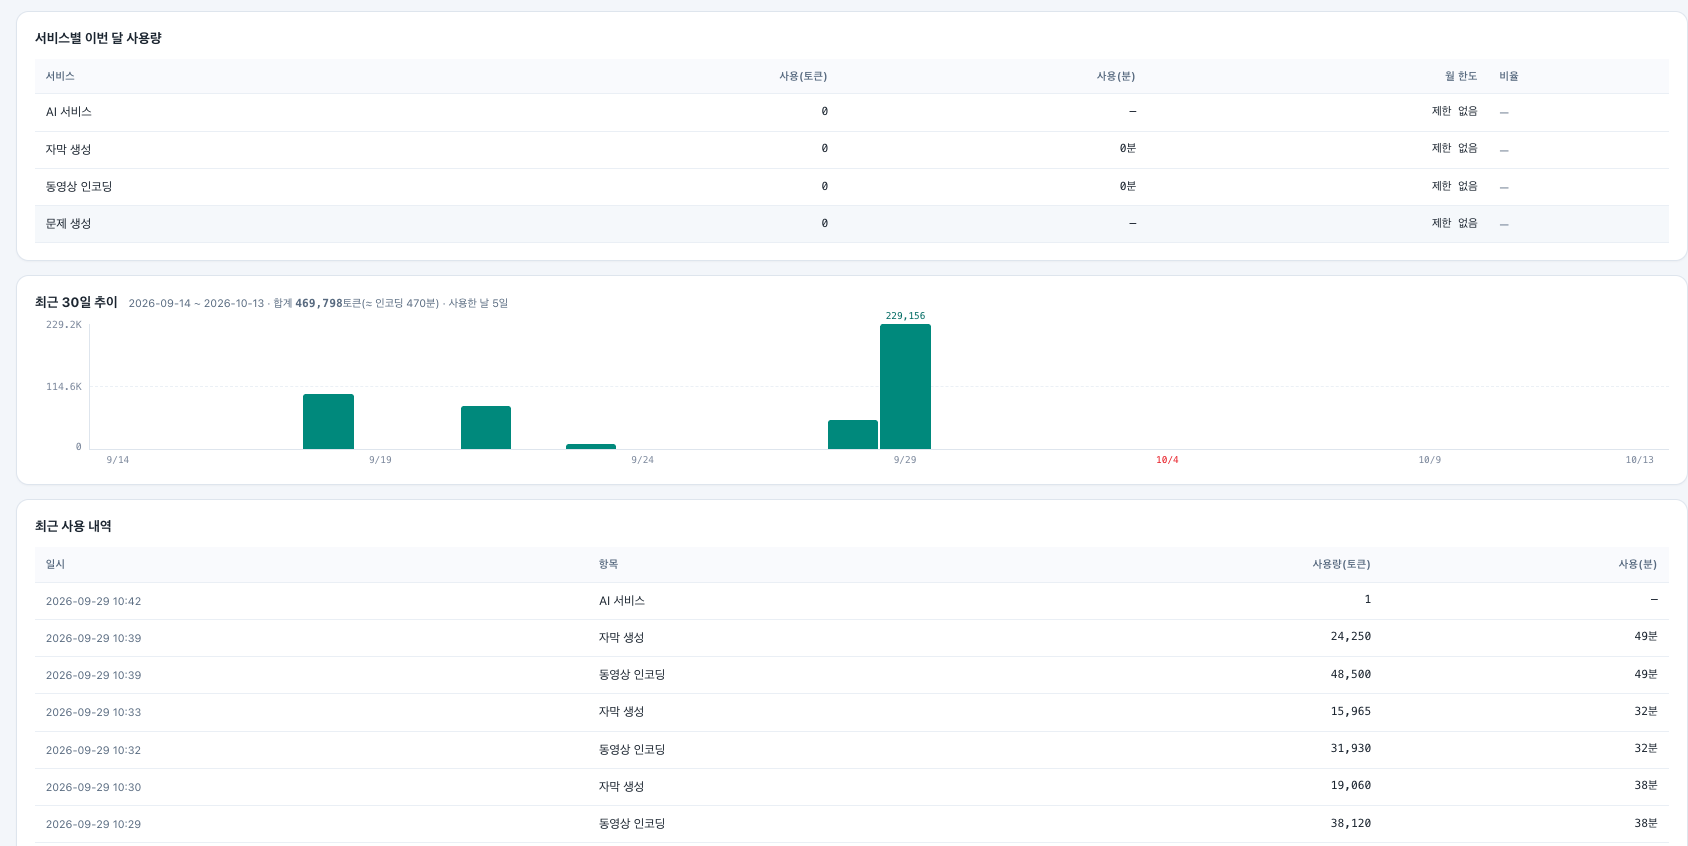The image size is (1688, 846).
Task: Click the 48,500 token usage value
Action: pyautogui.click(x=1351, y=674)
